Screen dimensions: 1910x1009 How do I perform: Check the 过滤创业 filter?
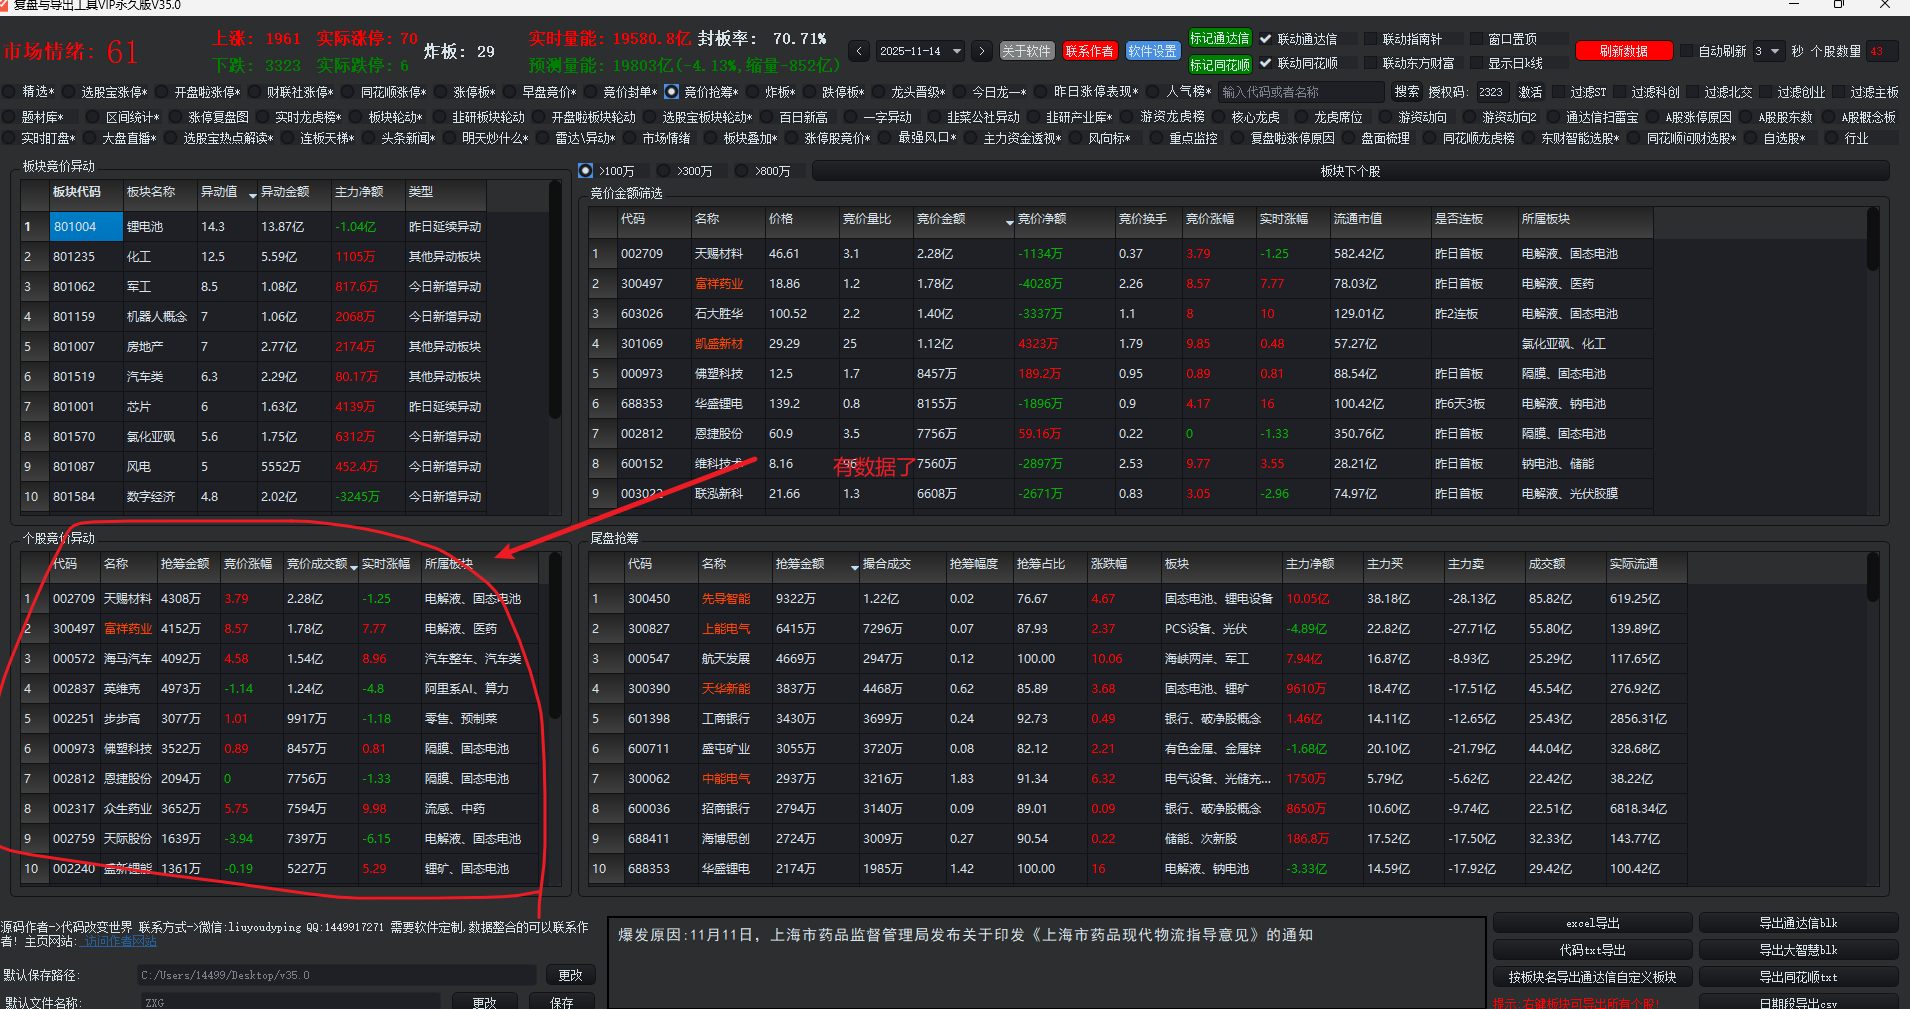(x=1766, y=92)
